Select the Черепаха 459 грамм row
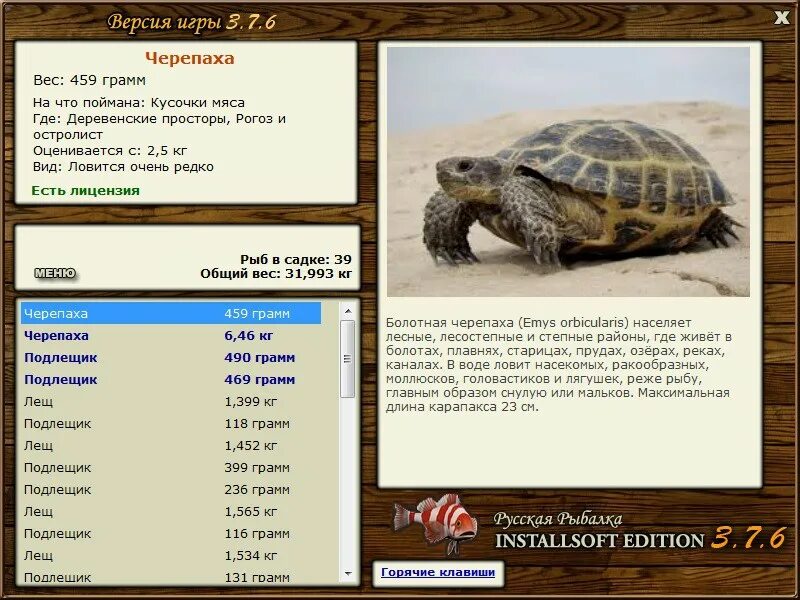 [x=171, y=313]
